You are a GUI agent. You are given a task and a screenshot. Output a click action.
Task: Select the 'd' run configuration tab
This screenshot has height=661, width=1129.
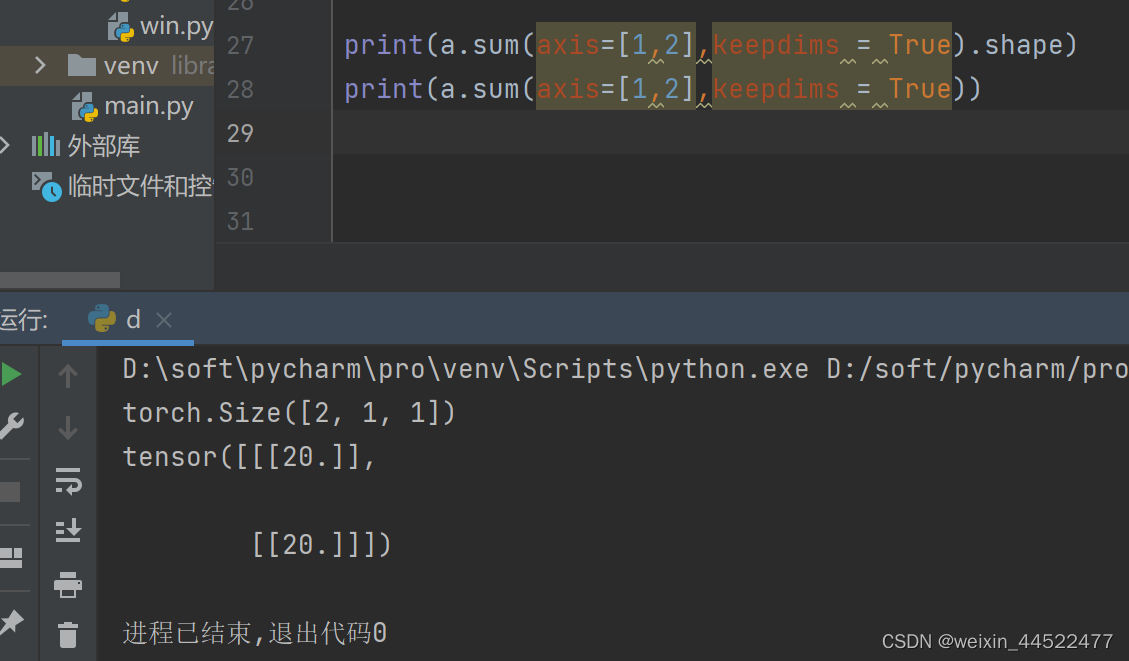(x=127, y=319)
